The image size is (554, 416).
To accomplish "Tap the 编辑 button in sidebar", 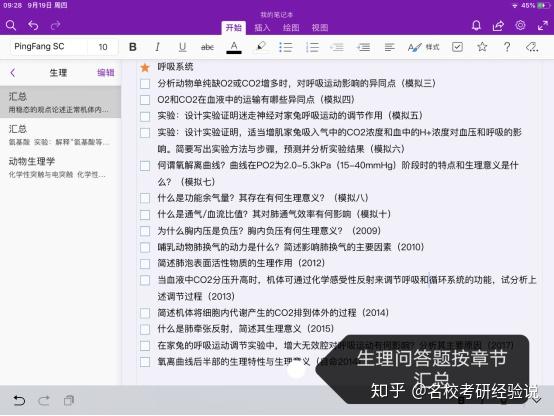I will [106, 73].
